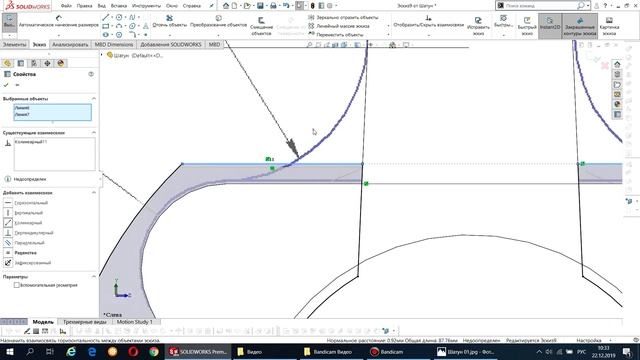Open SOLIDWORKS Premium in Windows taskbar
This screenshot has height=360, width=640.
tap(198, 352)
